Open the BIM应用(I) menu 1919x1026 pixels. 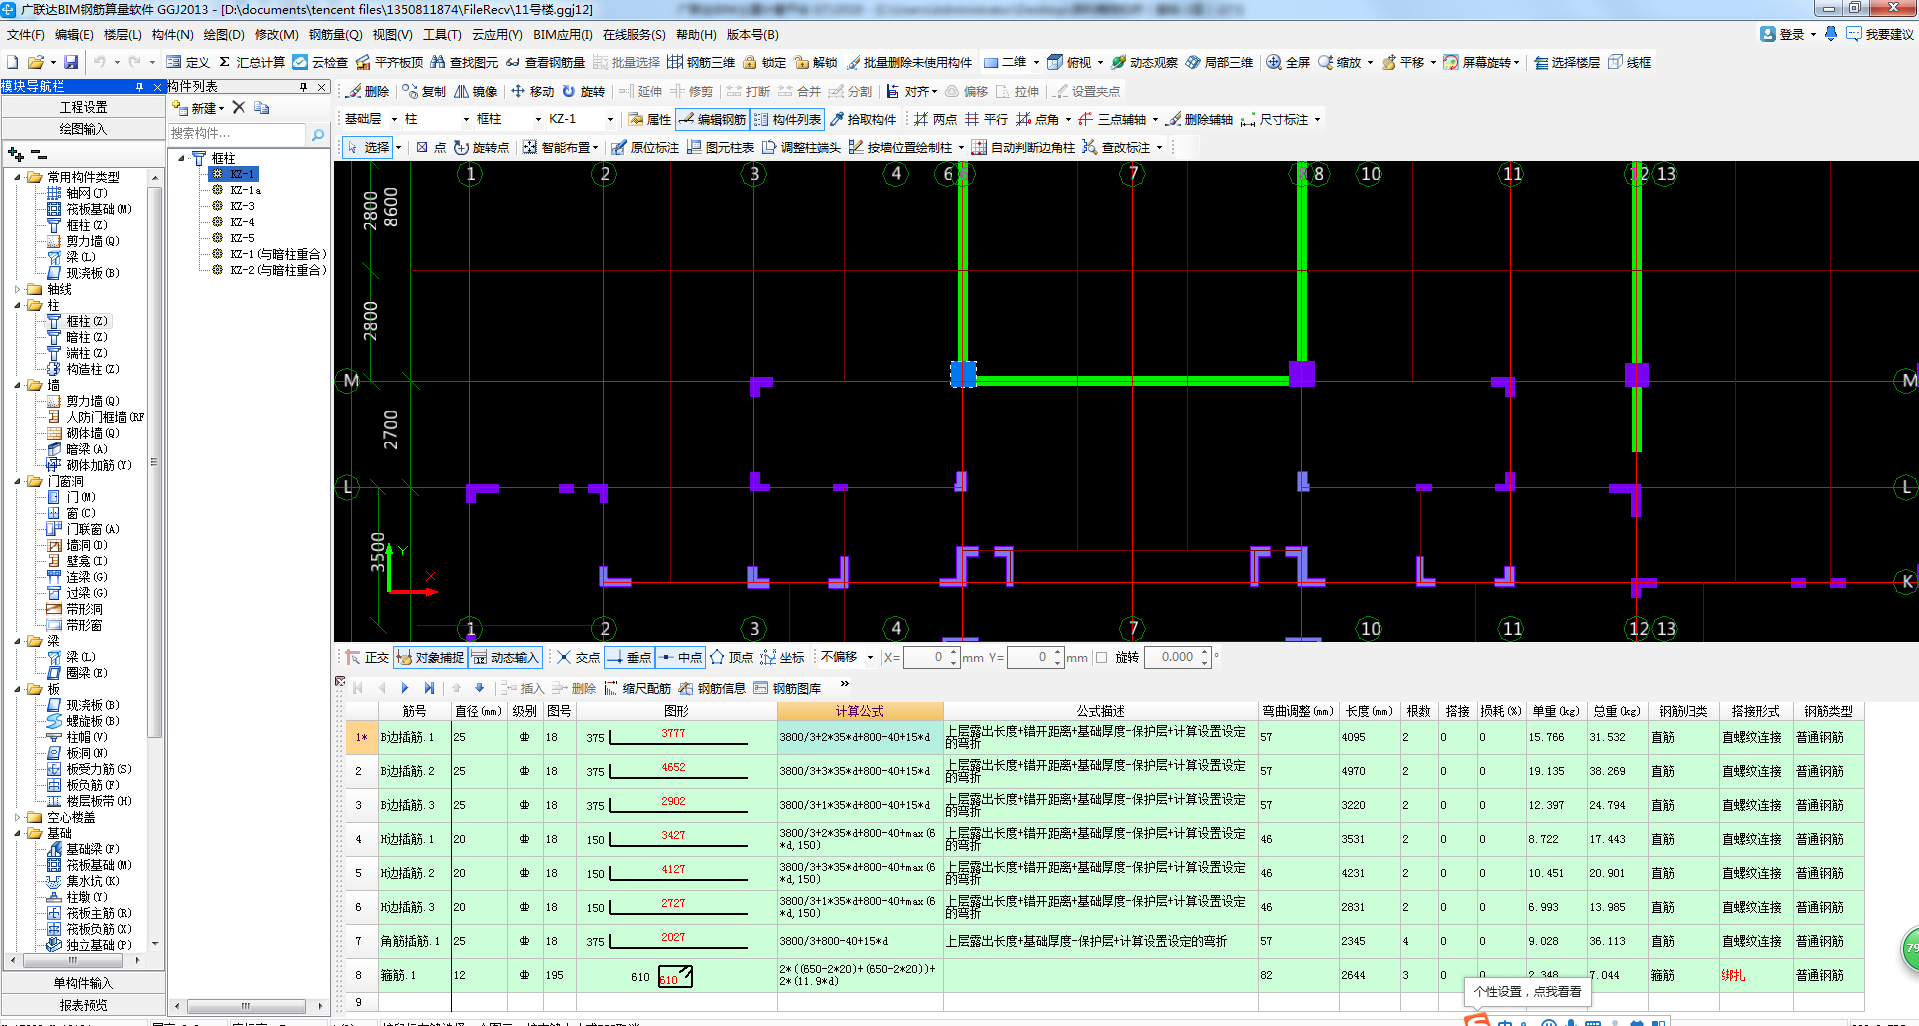pos(562,34)
